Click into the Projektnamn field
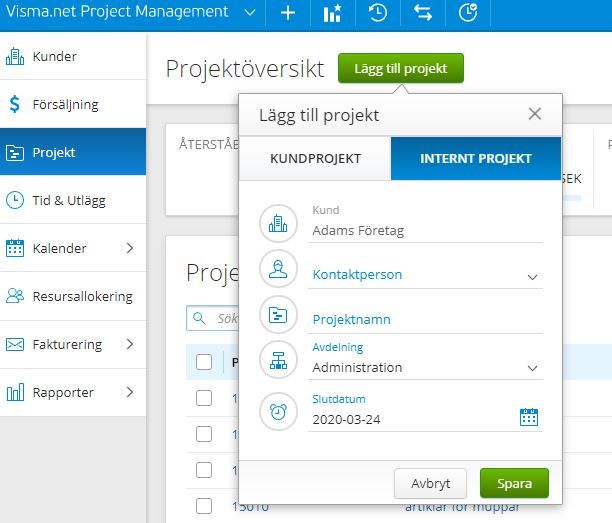The height and width of the screenshot is (523, 612). coord(425,320)
